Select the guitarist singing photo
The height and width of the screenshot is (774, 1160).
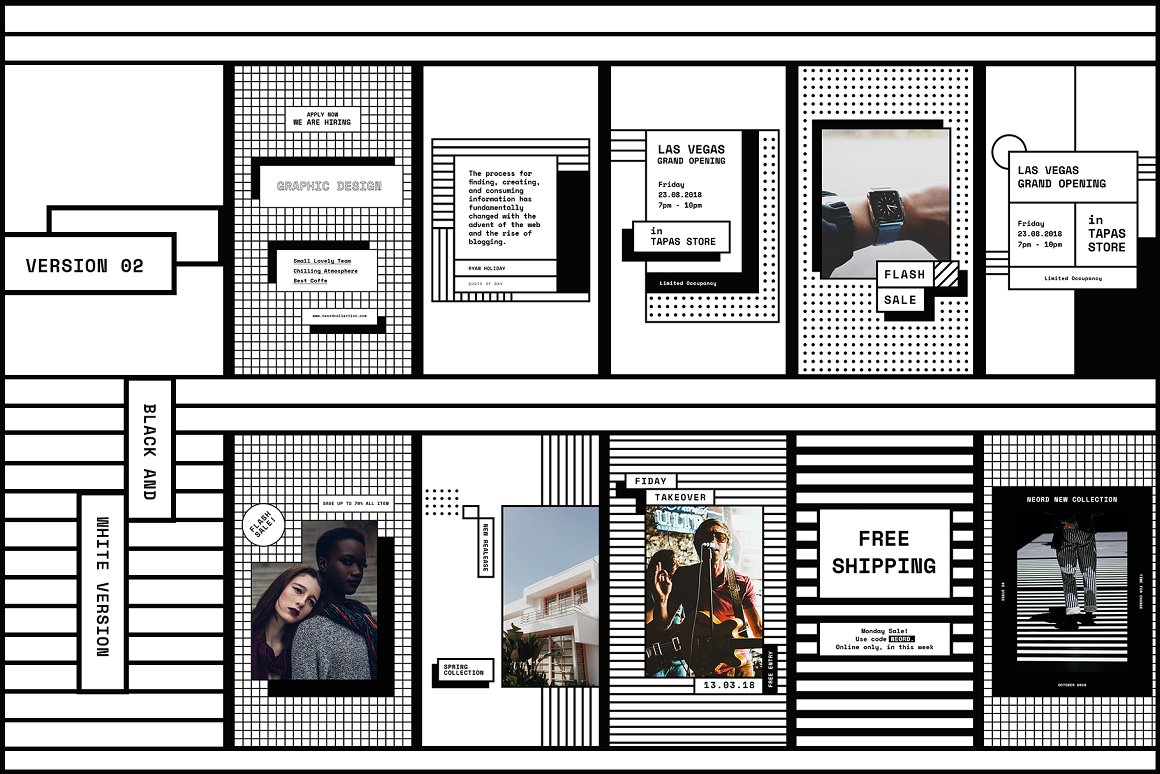click(x=704, y=591)
